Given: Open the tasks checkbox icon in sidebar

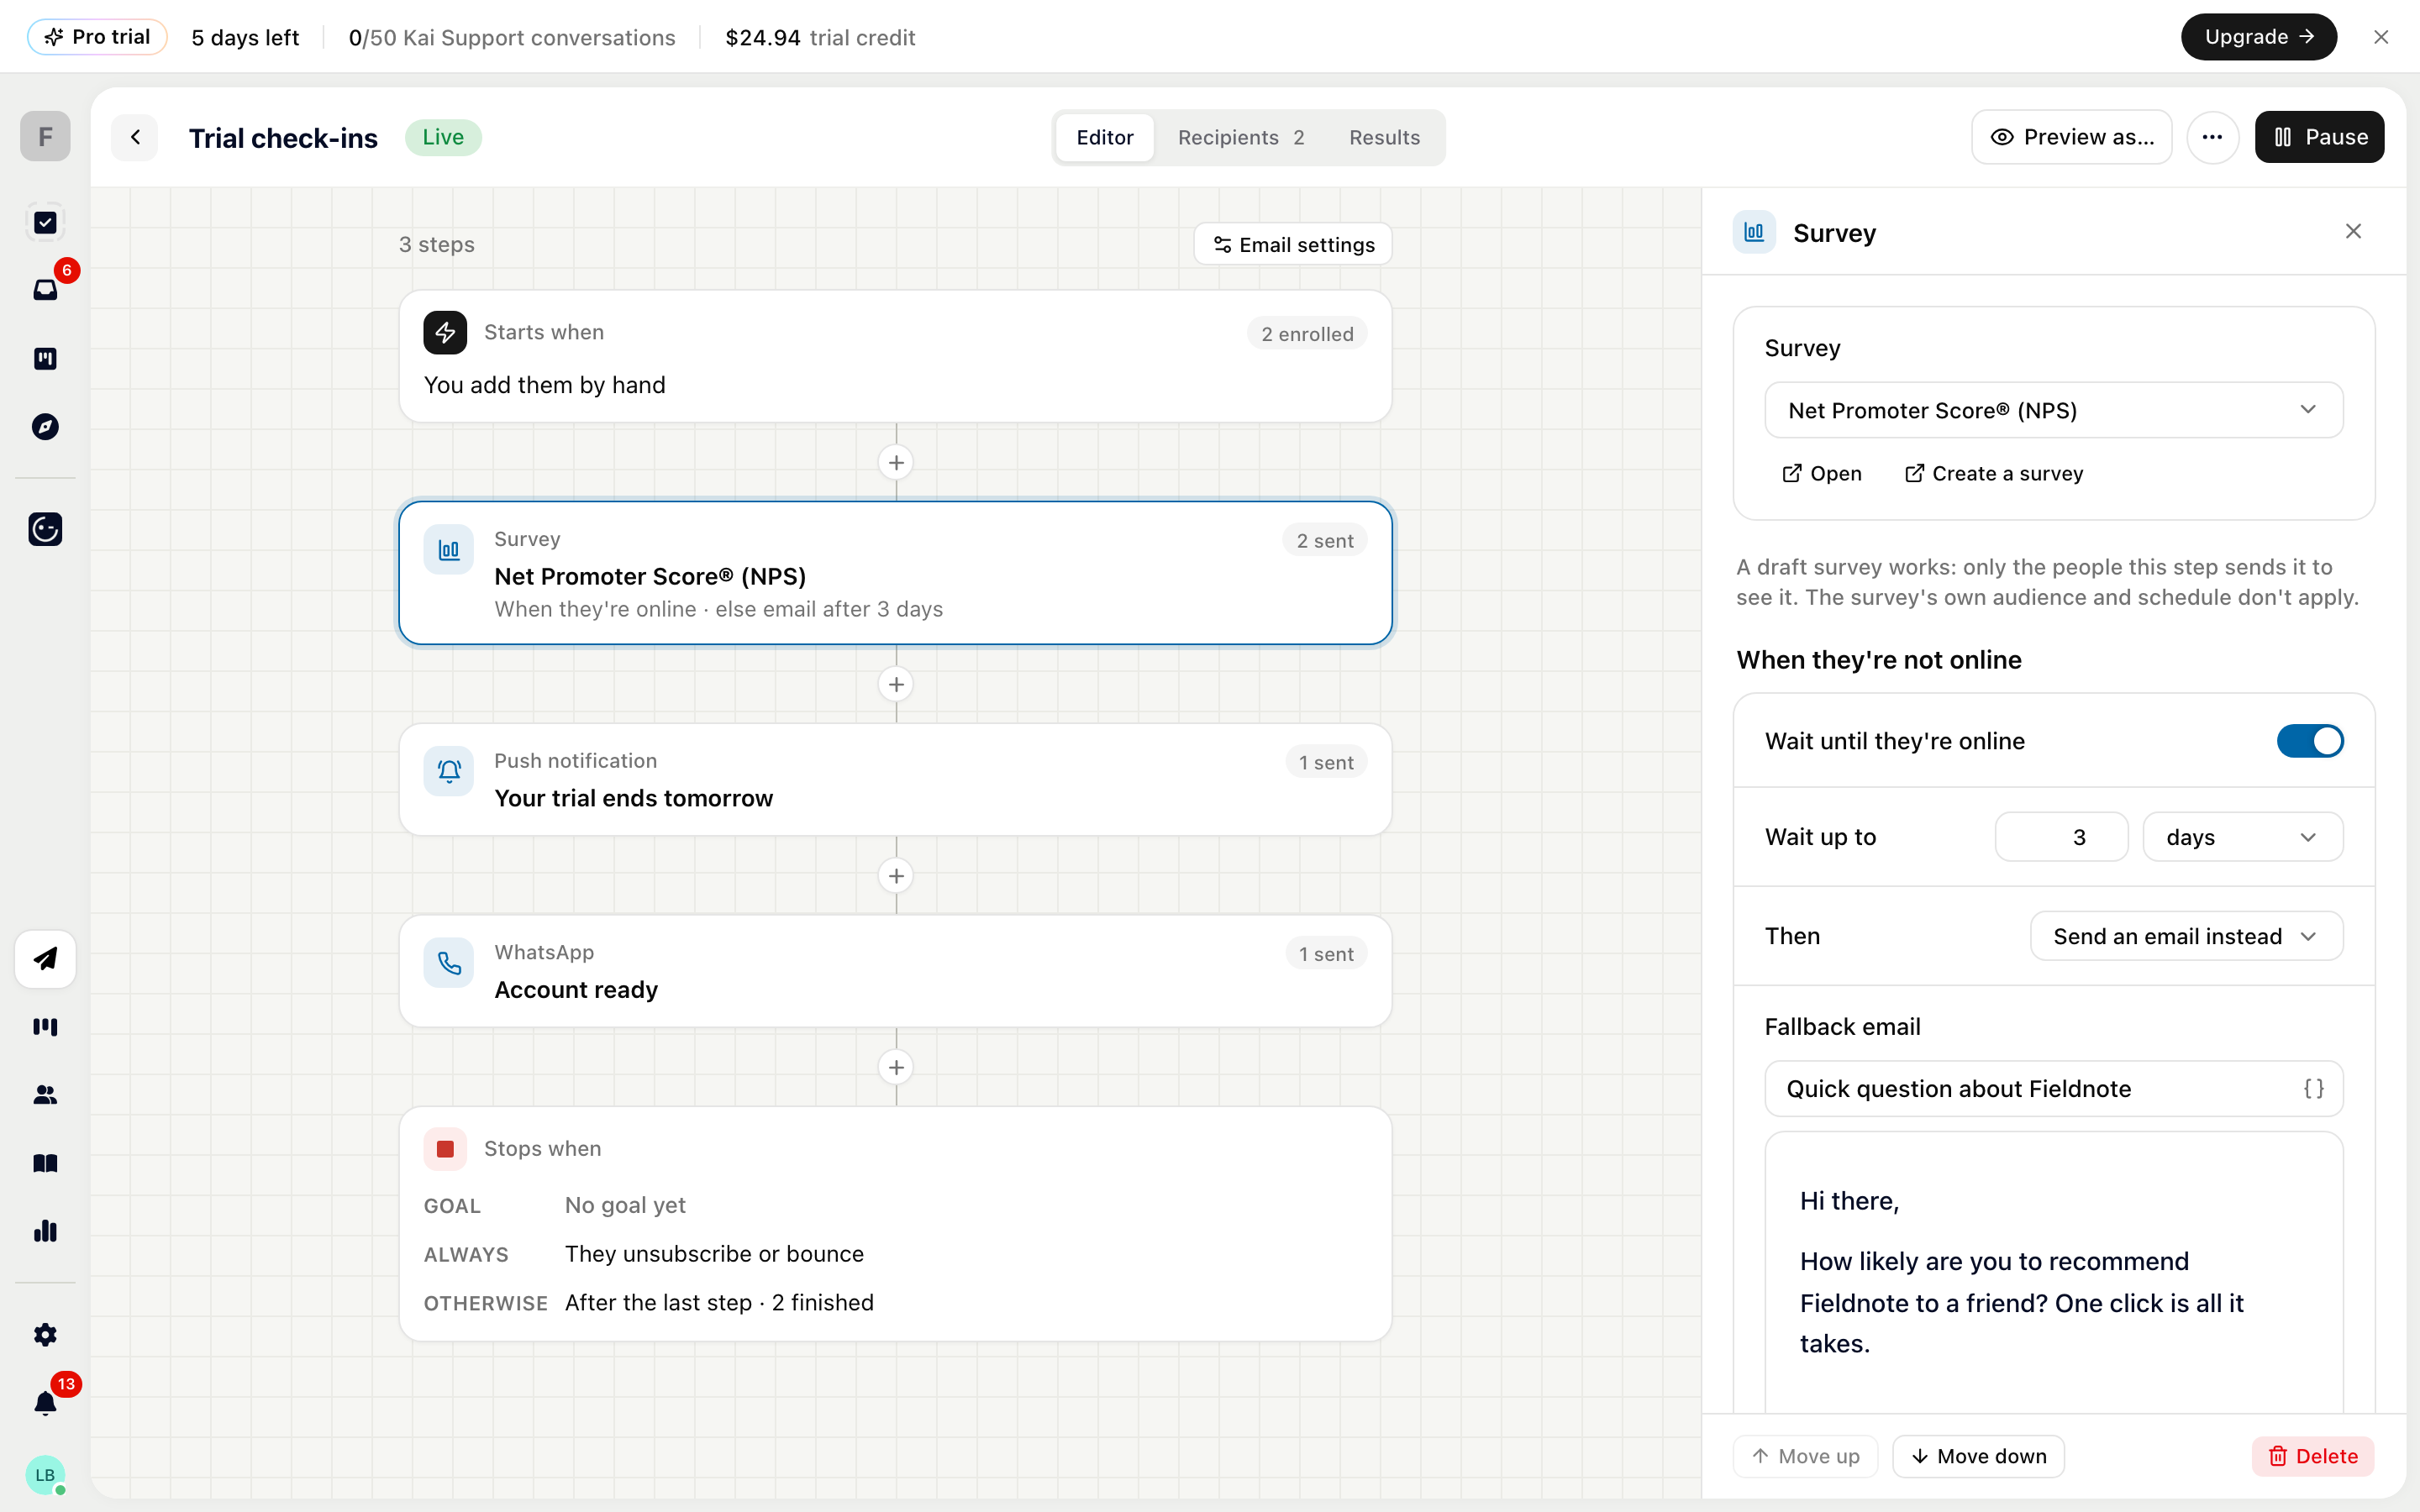Looking at the screenshot, I should (x=45, y=222).
